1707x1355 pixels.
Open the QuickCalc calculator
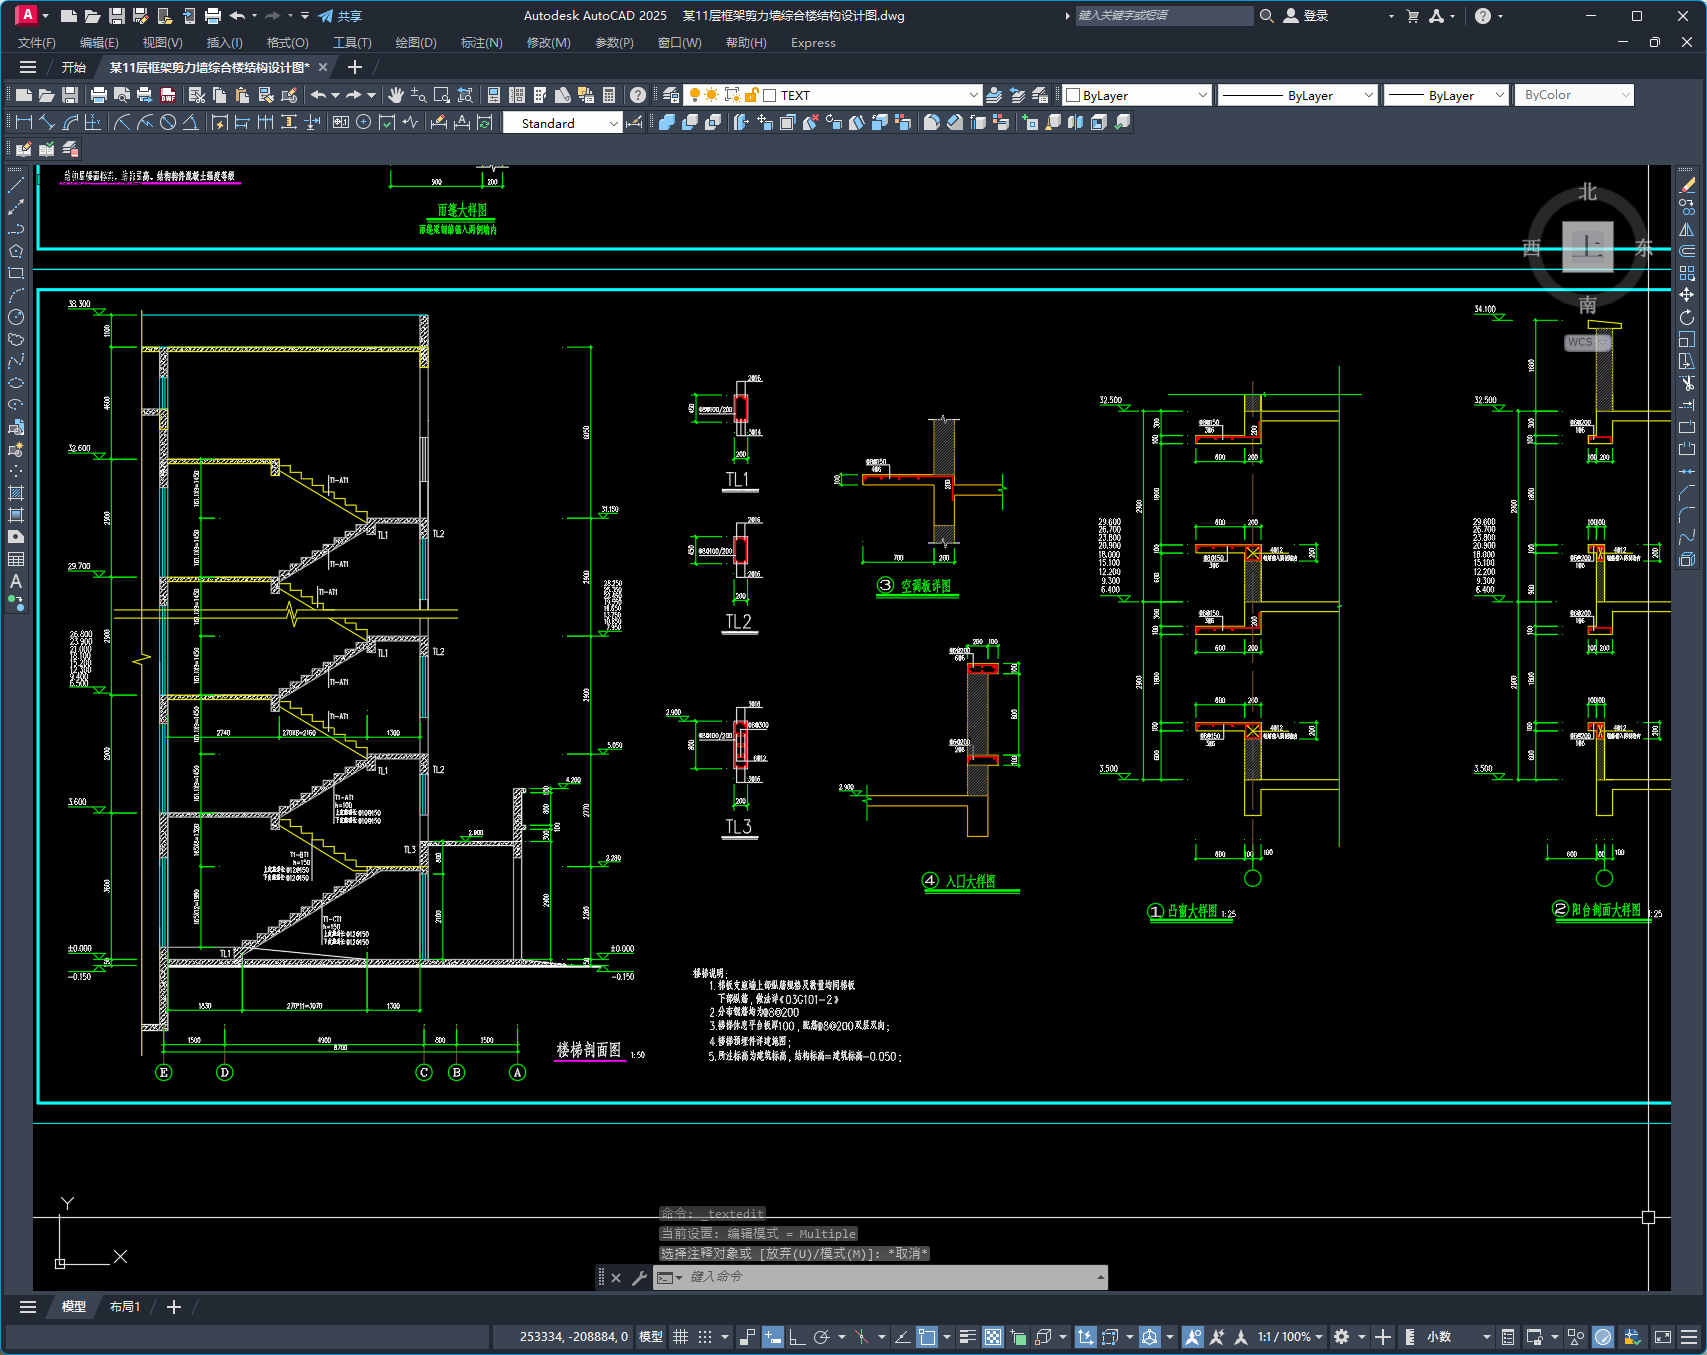[x=609, y=95]
